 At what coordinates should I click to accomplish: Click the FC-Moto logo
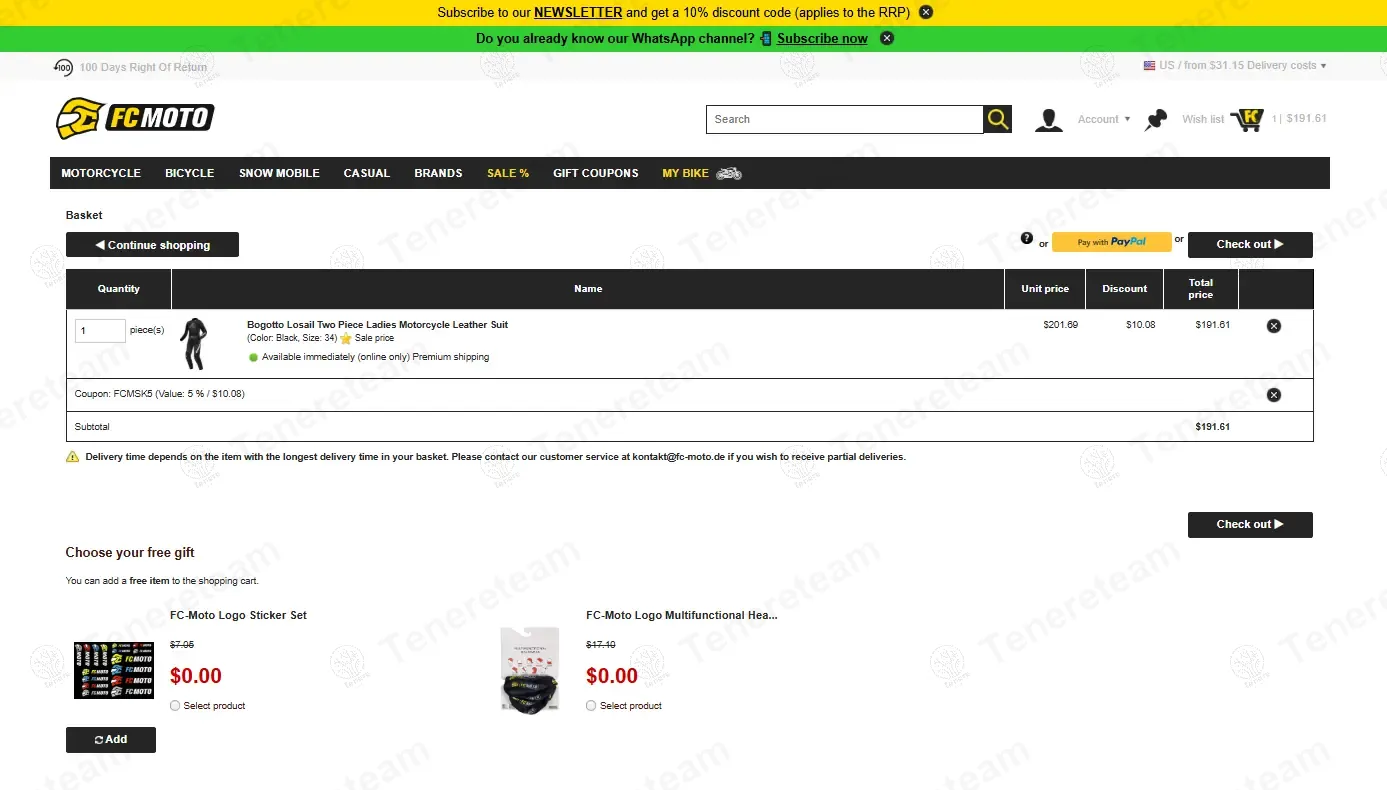pos(135,118)
